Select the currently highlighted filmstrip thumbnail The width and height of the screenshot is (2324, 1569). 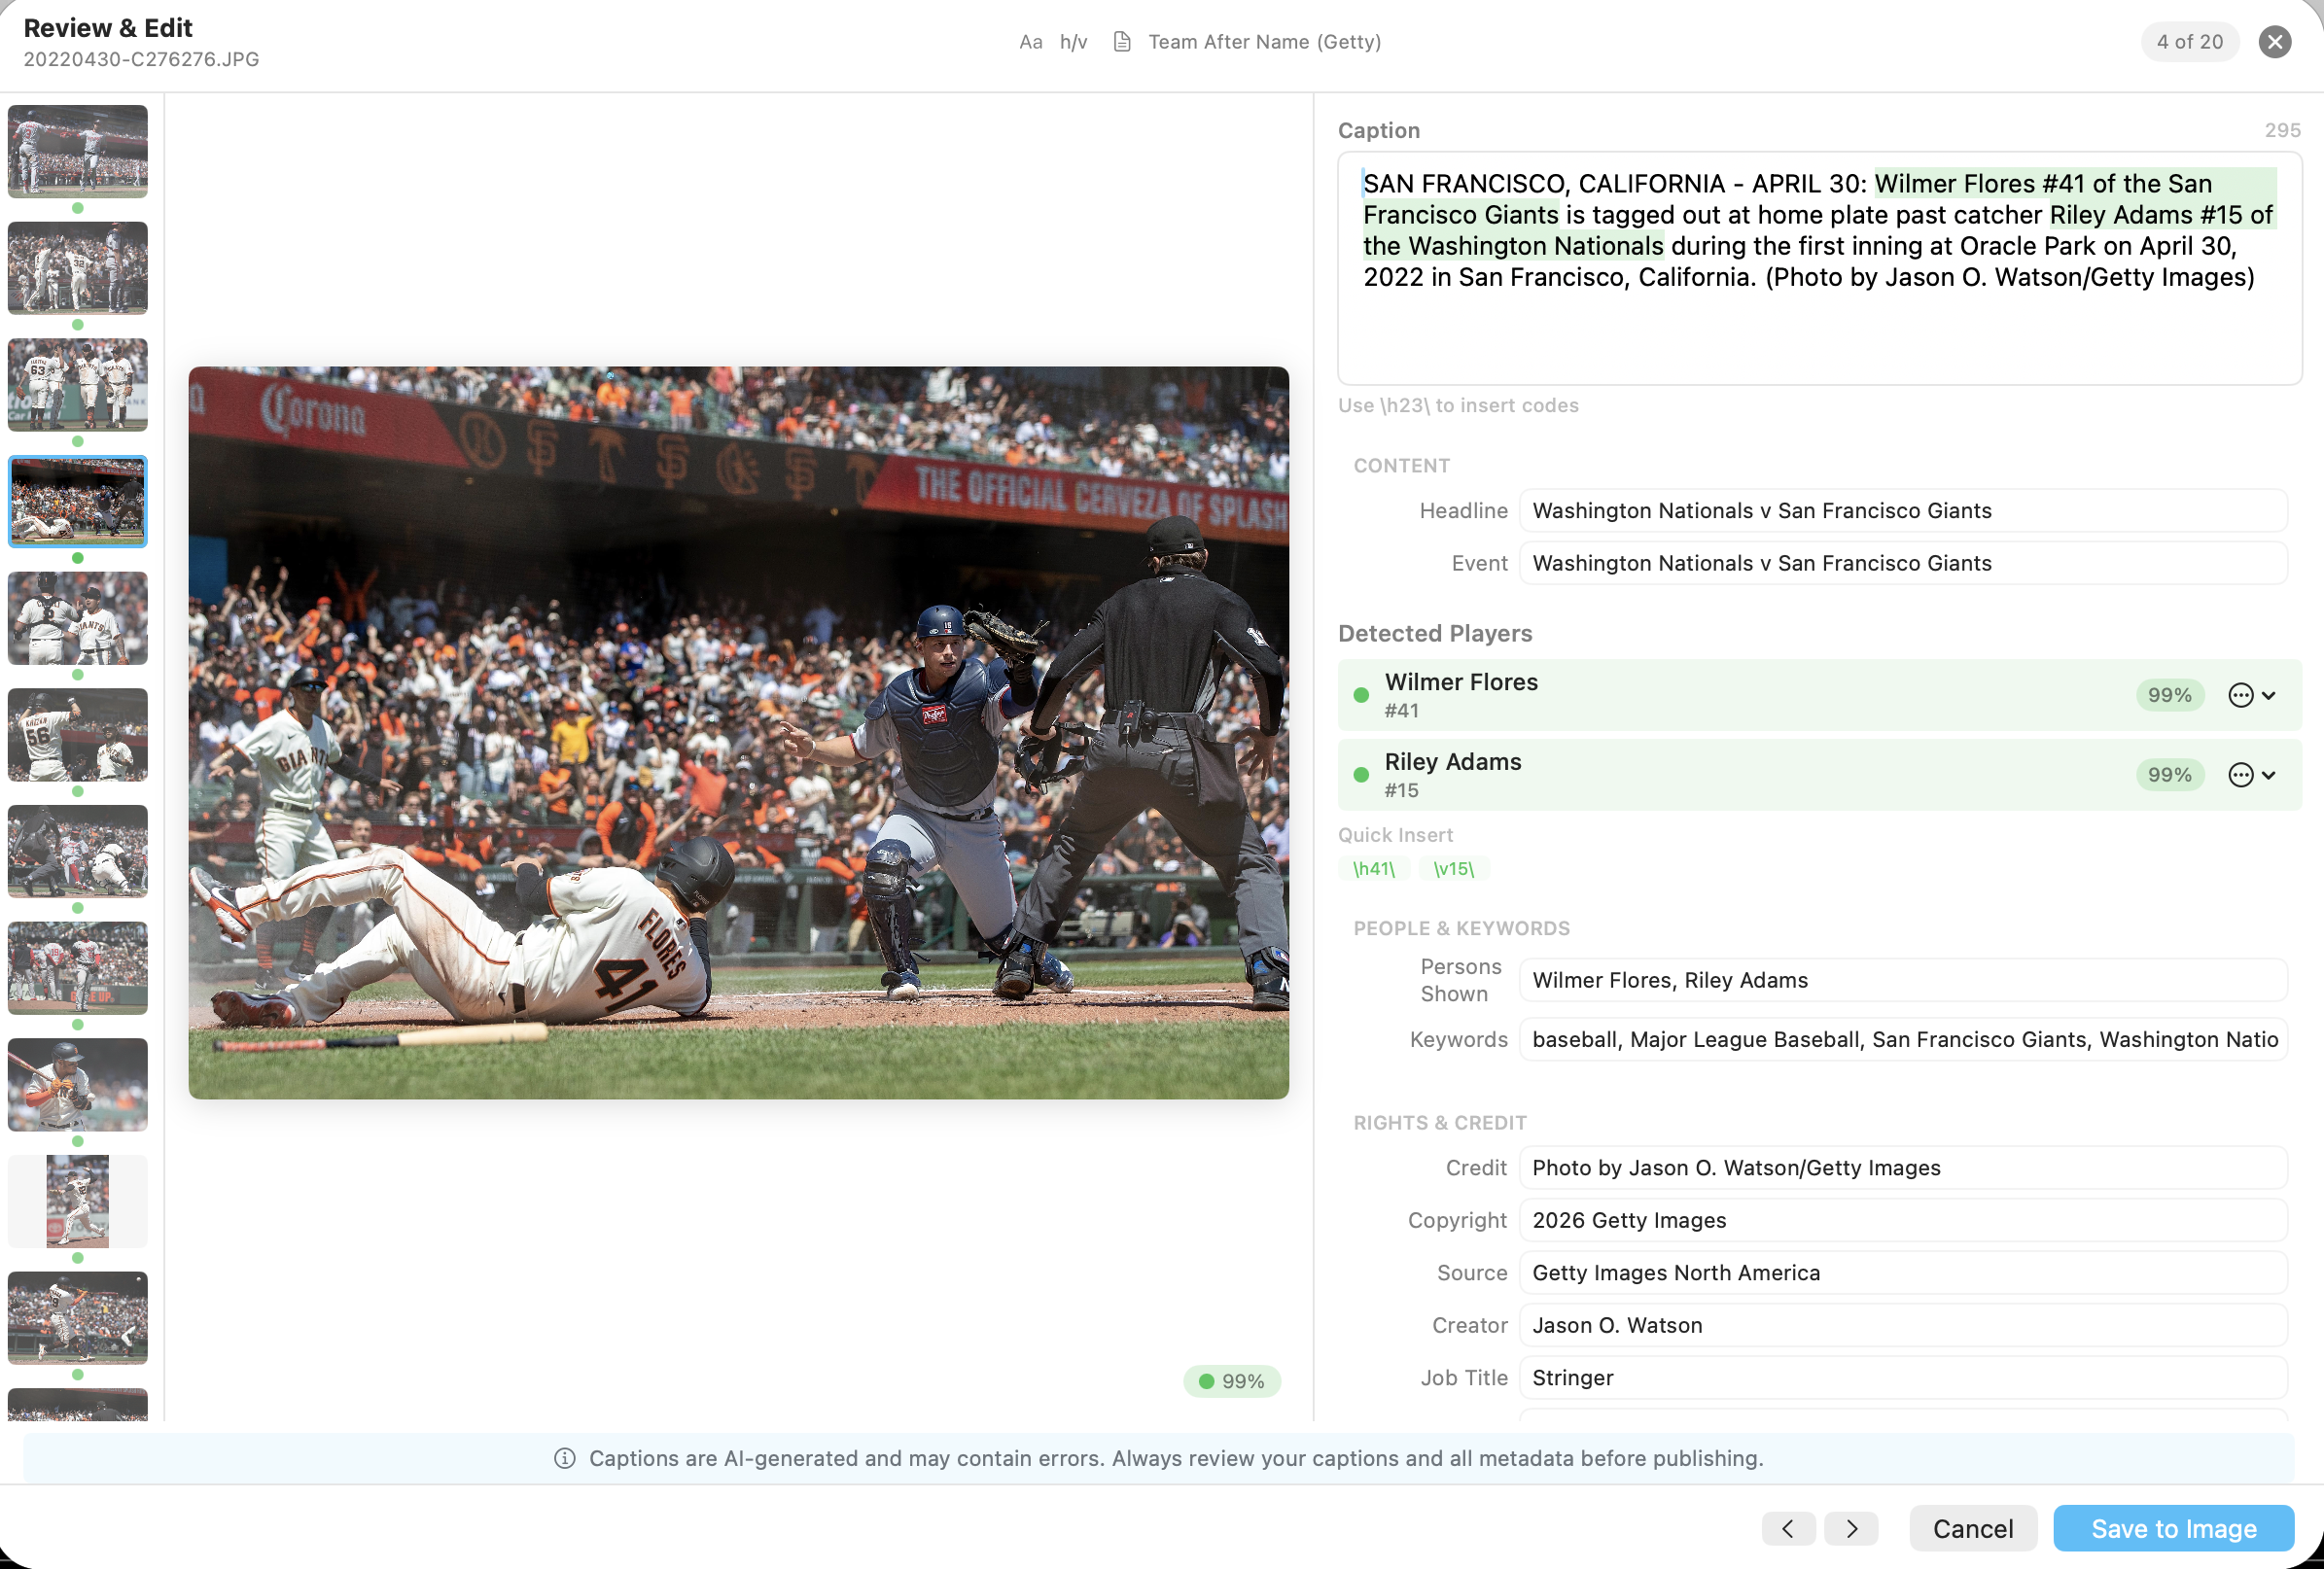[77, 501]
